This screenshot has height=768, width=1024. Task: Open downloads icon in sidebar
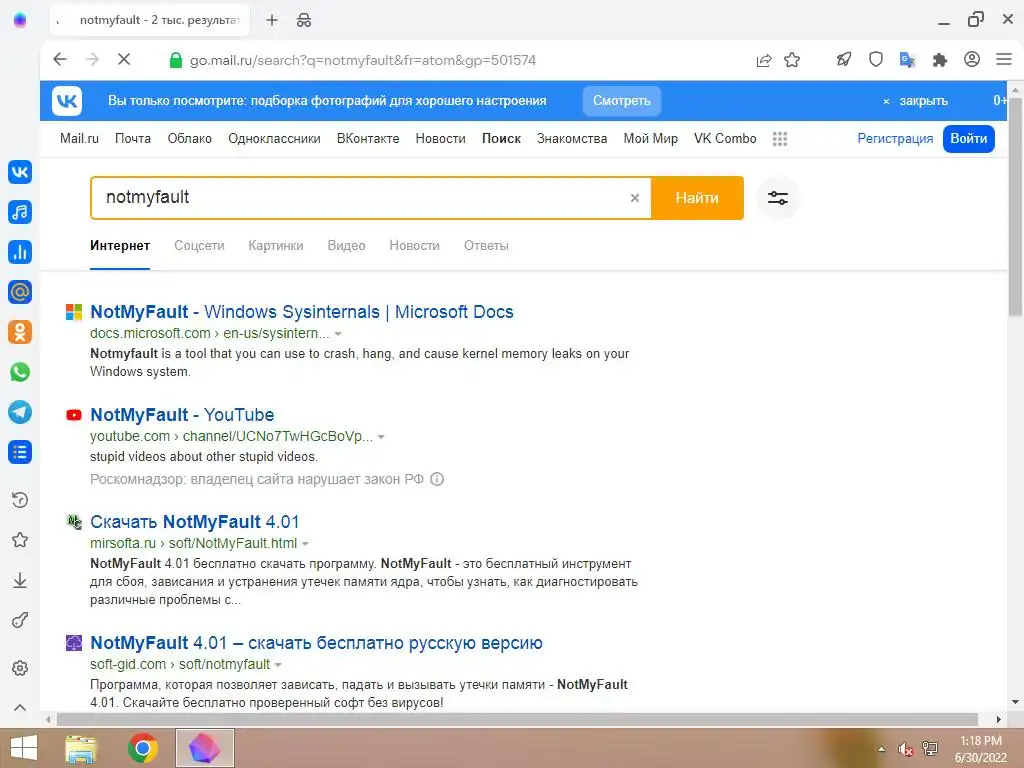click(20, 581)
